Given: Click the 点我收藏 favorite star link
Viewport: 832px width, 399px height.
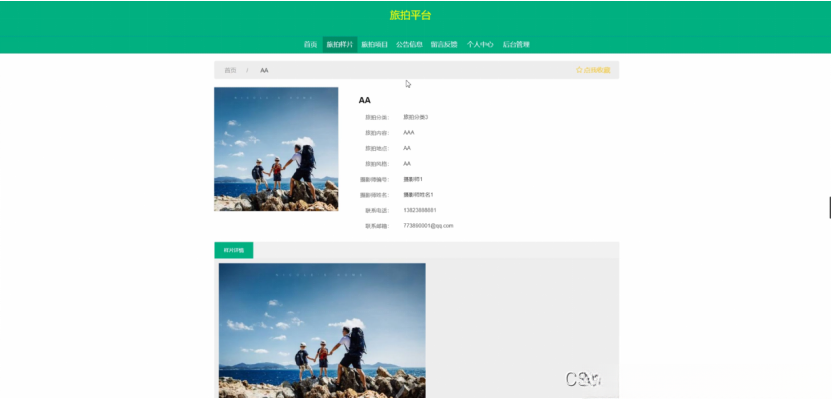Looking at the screenshot, I should (593, 70).
